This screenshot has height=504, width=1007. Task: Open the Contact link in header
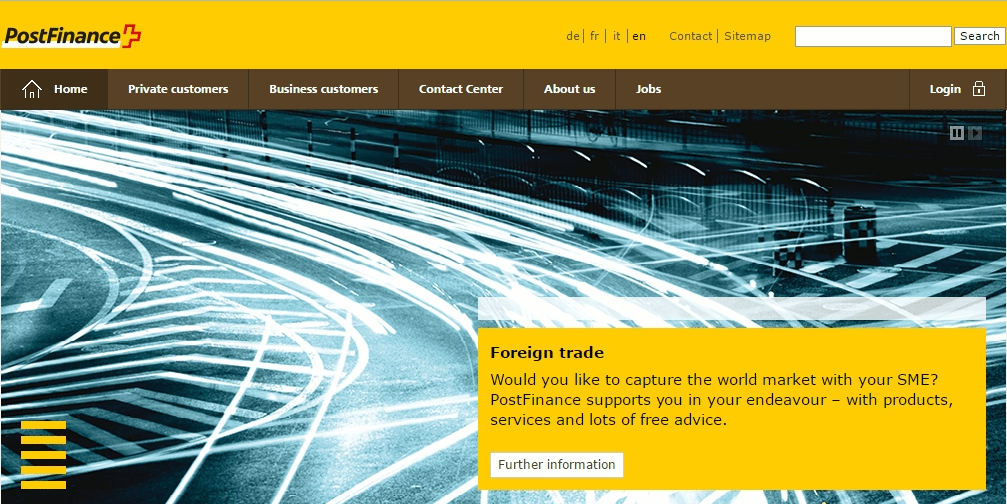690,36
